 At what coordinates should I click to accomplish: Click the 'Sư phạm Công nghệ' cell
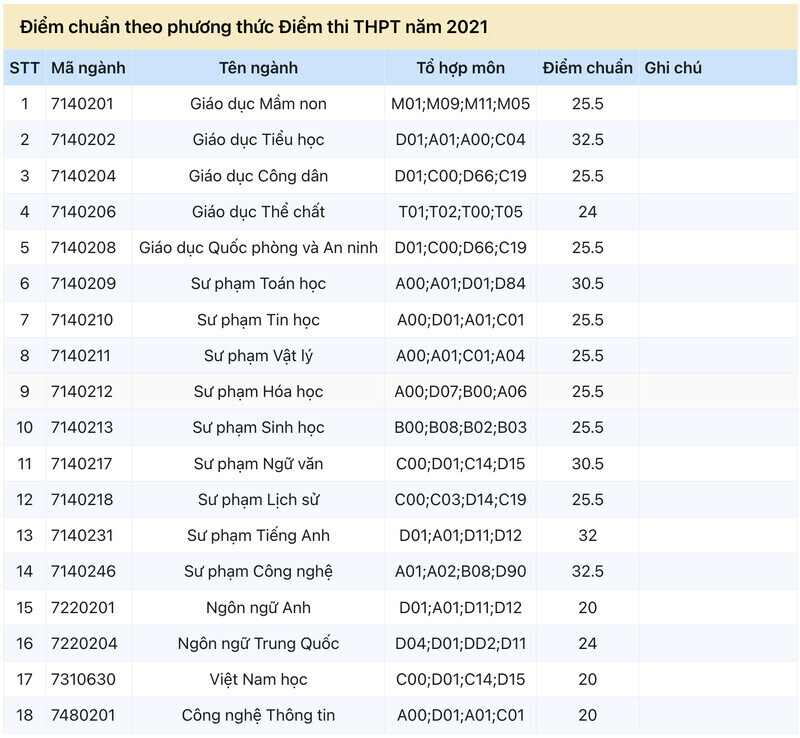click(x=258, y=571)
